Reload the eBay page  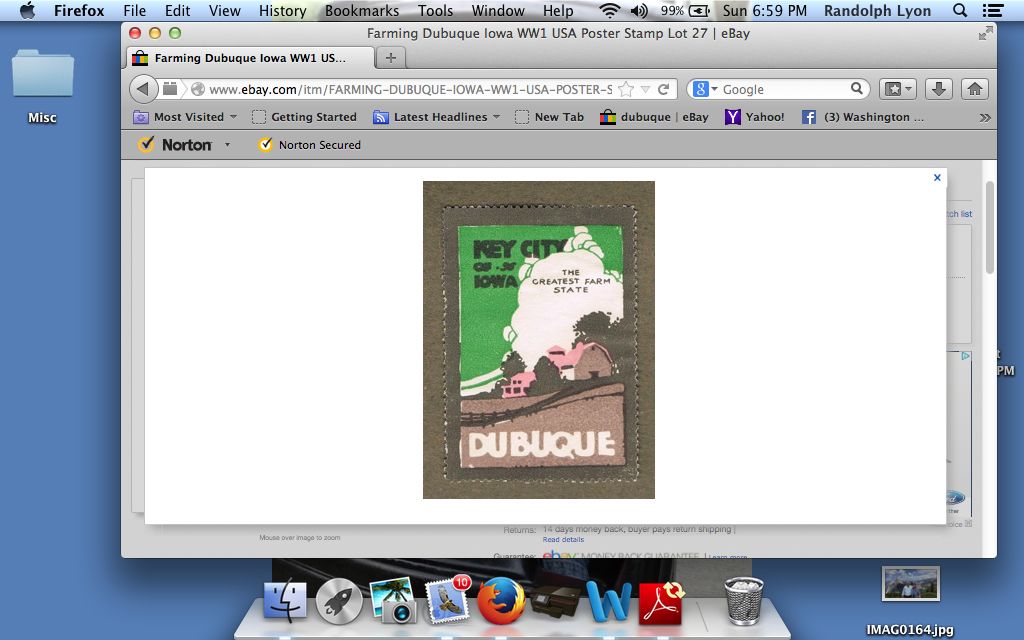[663, 89]
